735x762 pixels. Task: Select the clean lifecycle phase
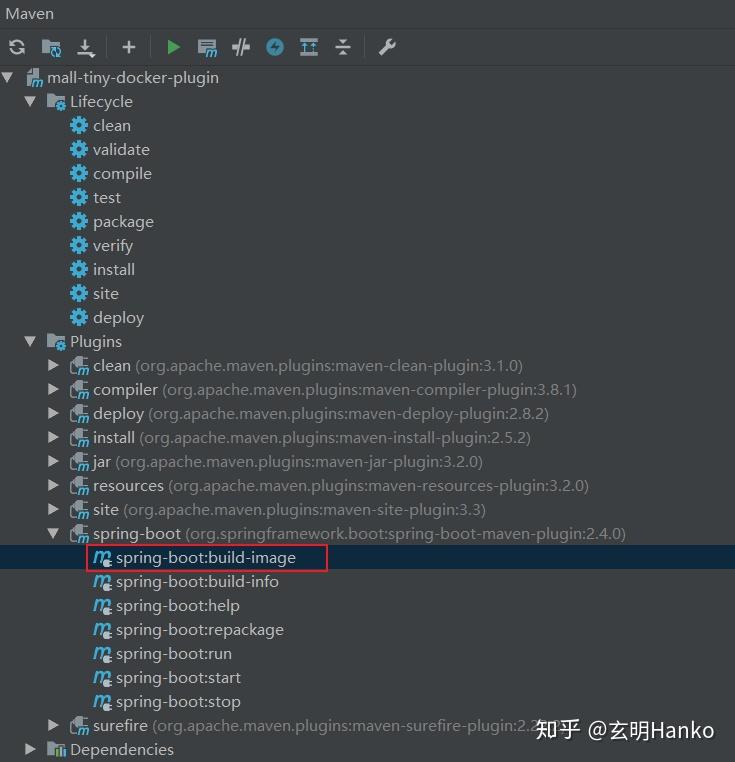pos(112,126)
